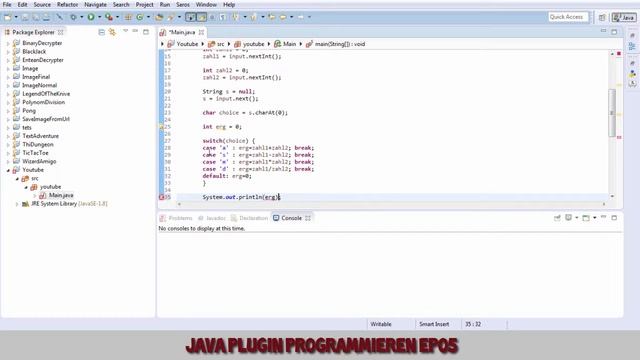640x360 pixels.
Task: Expand the BlackJack project node
Action: (x=8, y=51)
